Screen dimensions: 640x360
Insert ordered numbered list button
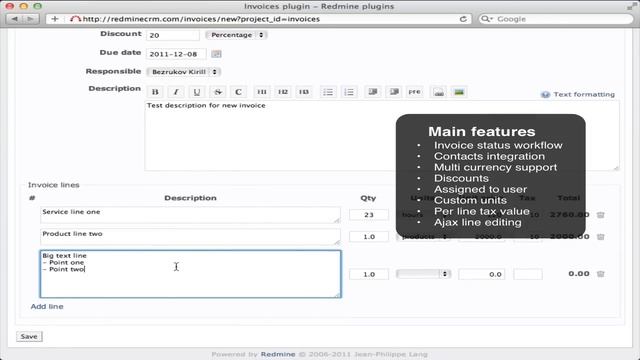point(349,92)
